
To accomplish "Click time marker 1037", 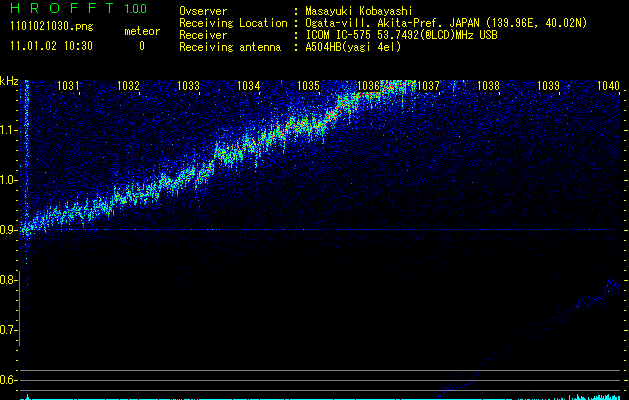I will pos(428,85).
